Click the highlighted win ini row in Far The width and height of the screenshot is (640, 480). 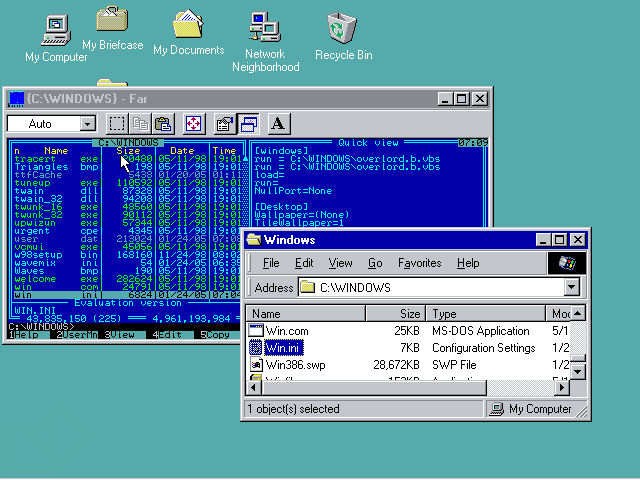(127, 295)
